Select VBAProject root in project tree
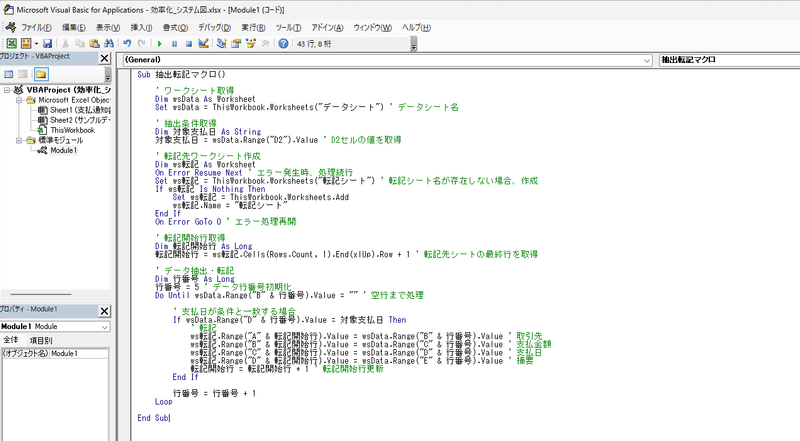This screenshot has height=441, width=800. (x=68, y=90)
